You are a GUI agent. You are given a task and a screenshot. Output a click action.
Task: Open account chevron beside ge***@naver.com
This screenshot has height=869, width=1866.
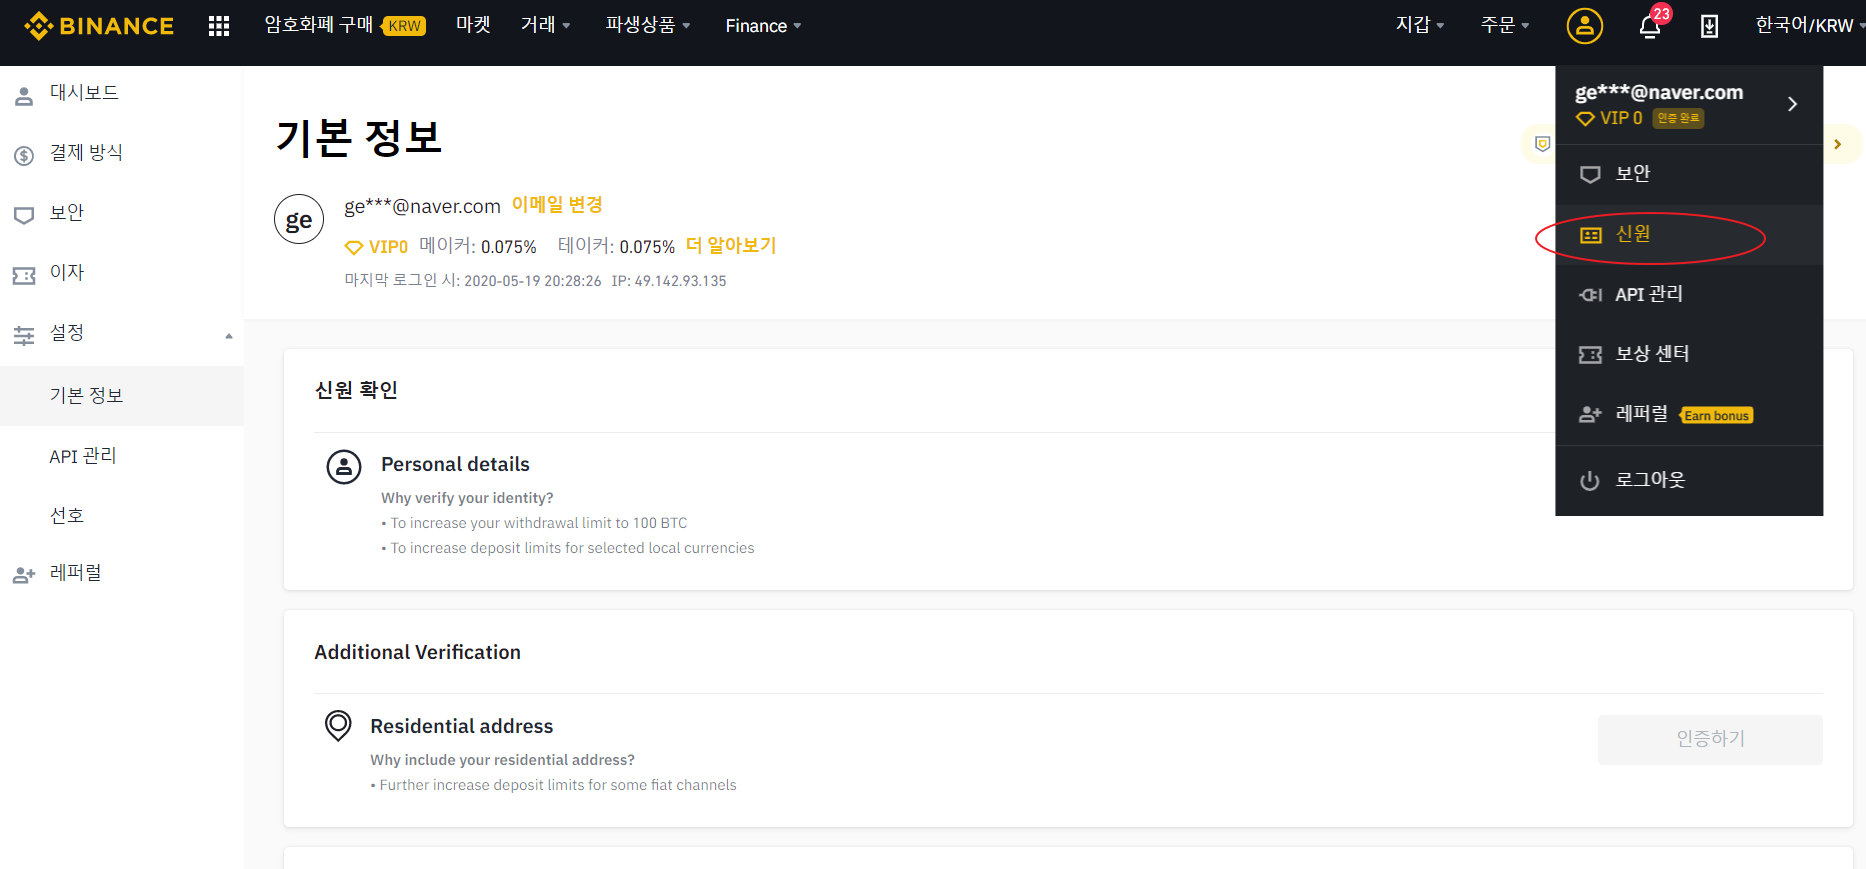(1792, 104)
